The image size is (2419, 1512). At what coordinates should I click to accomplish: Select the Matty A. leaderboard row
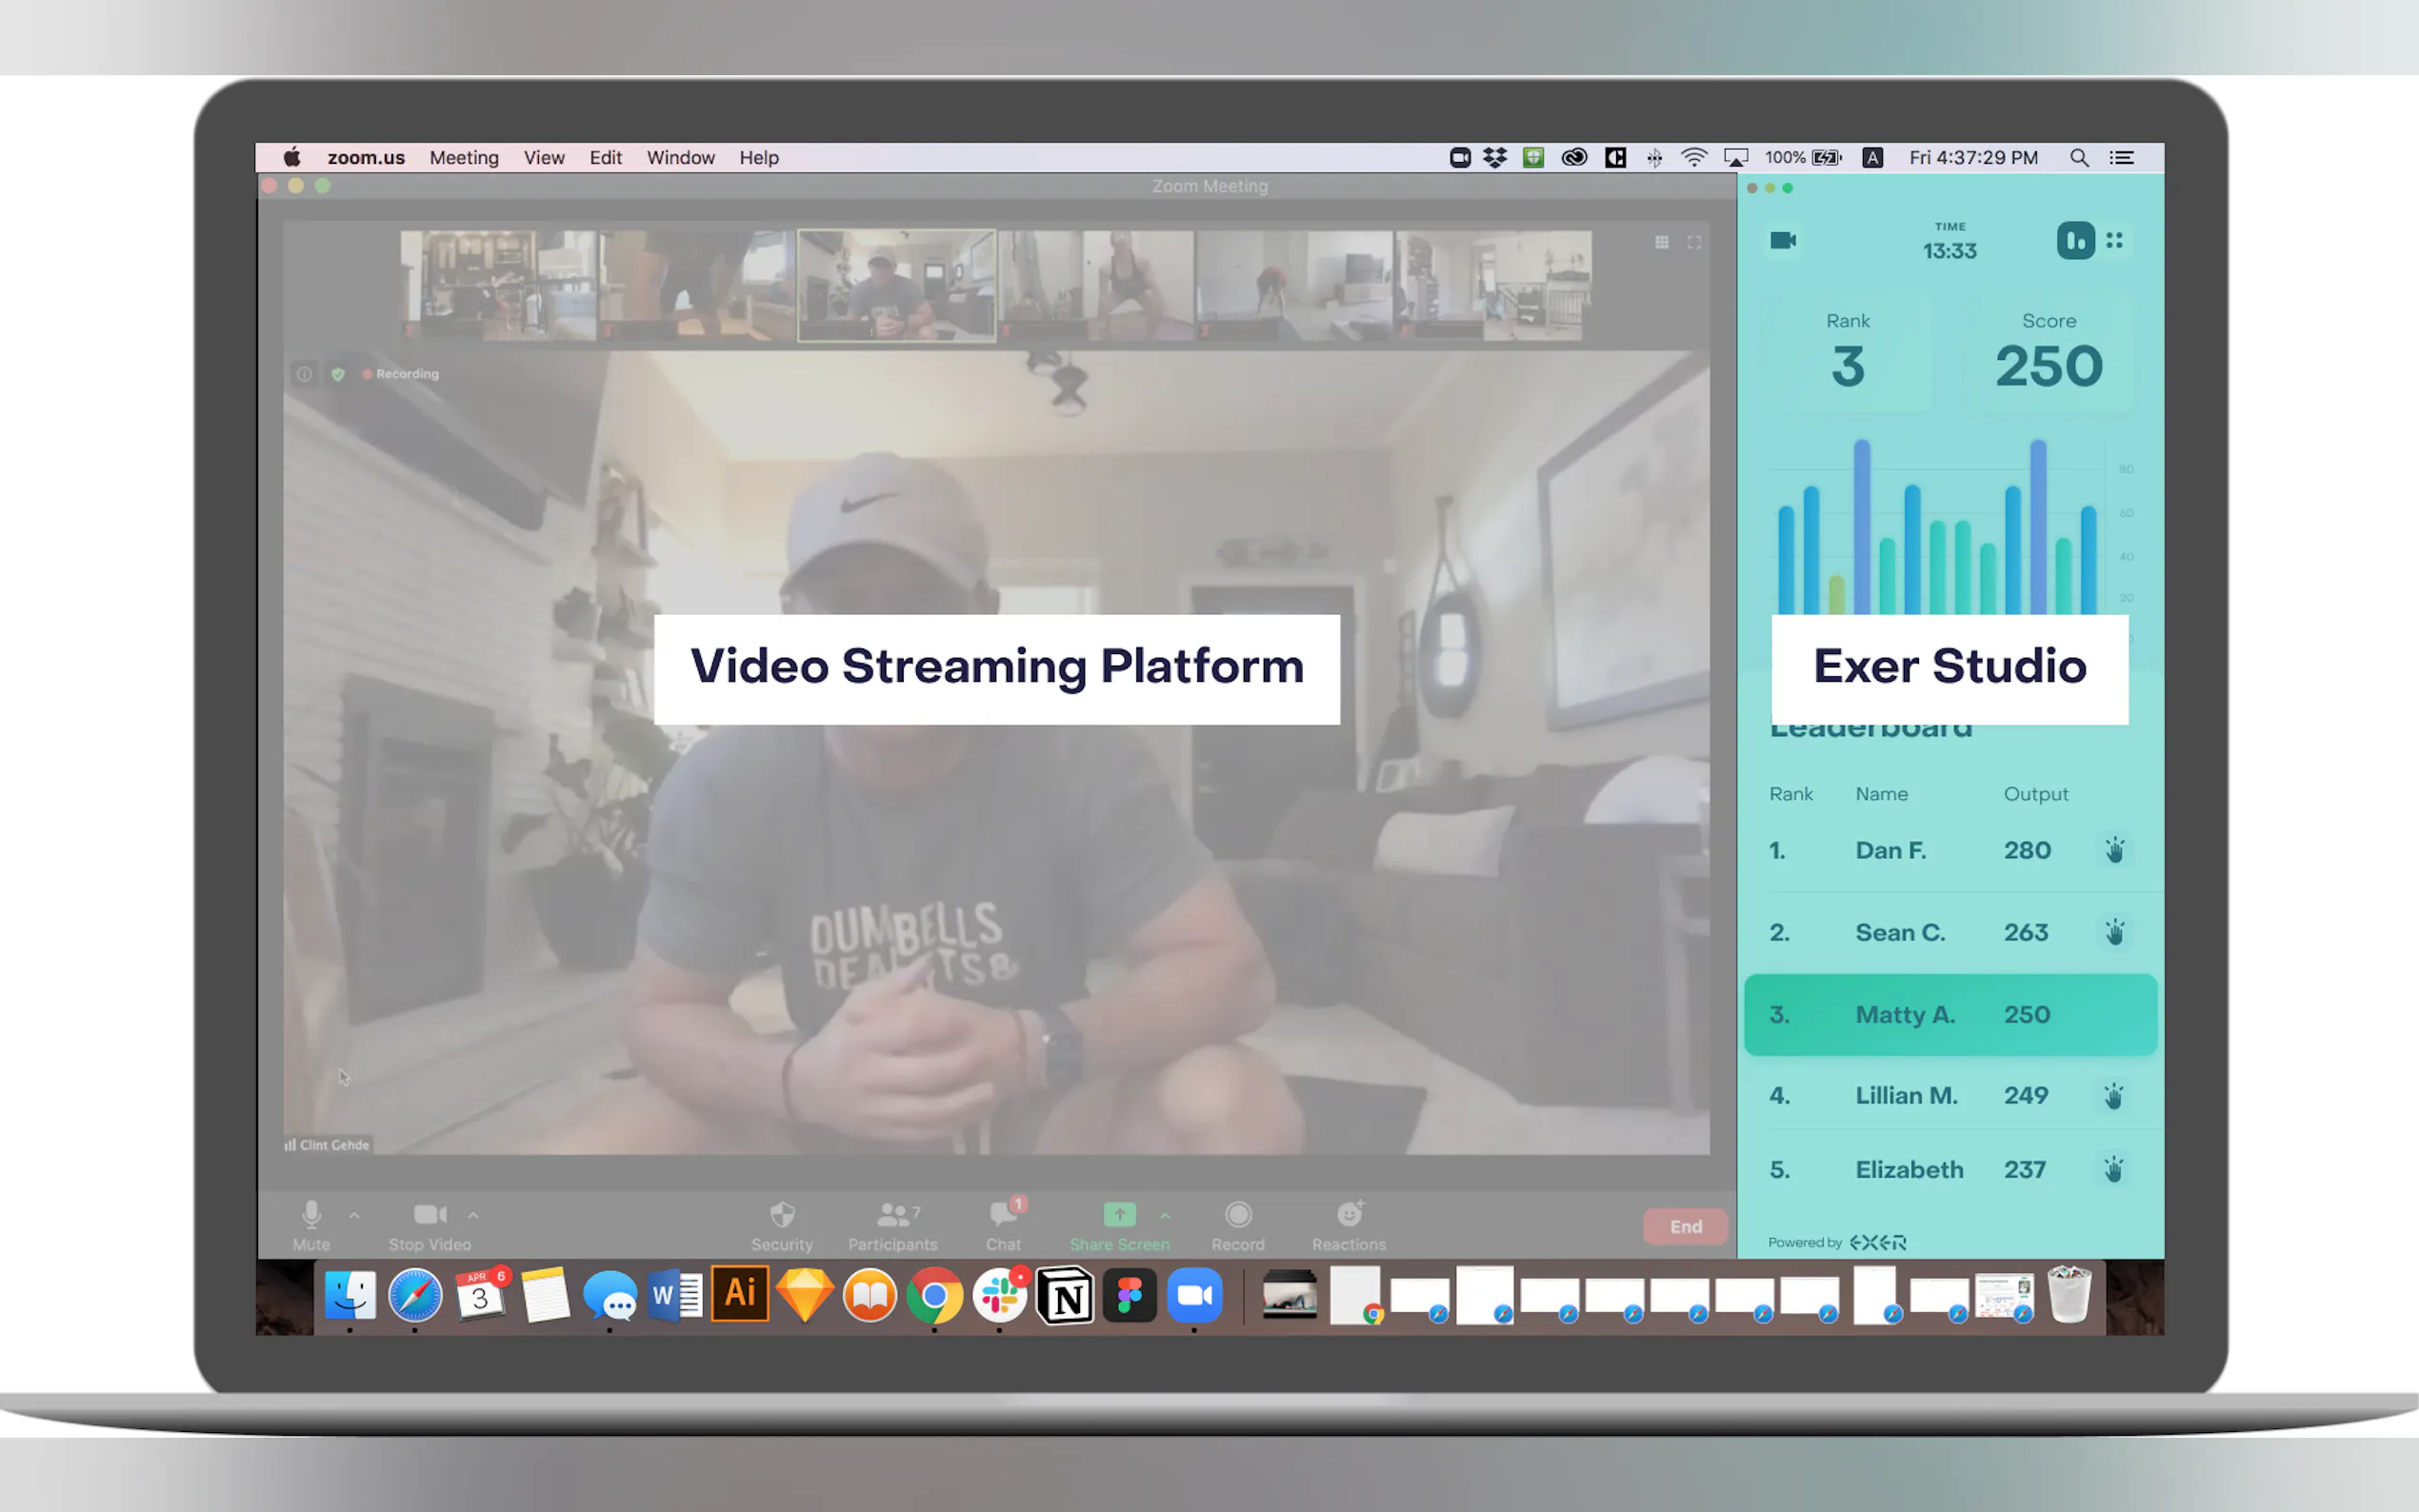click(x=1950, y=1014)
